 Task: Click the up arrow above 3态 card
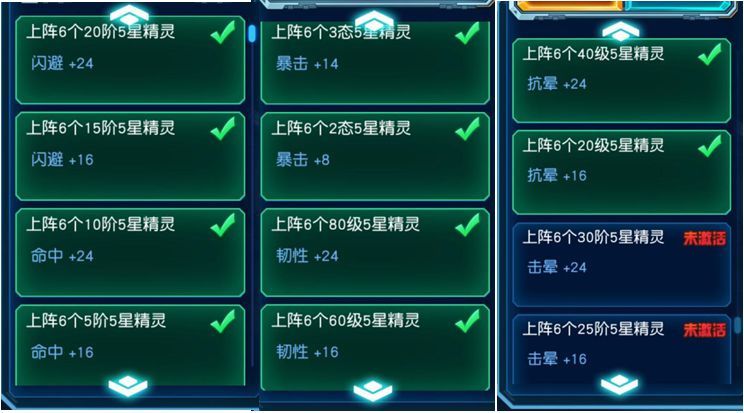(374, 20)
